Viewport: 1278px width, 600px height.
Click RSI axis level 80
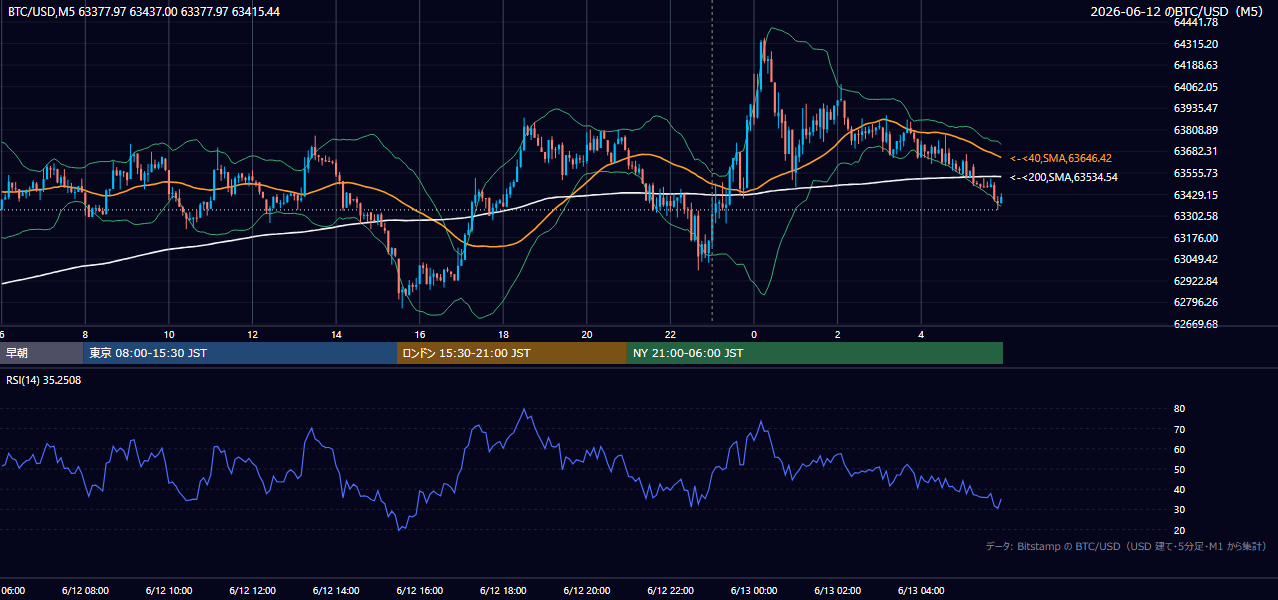coord(1179,409)
